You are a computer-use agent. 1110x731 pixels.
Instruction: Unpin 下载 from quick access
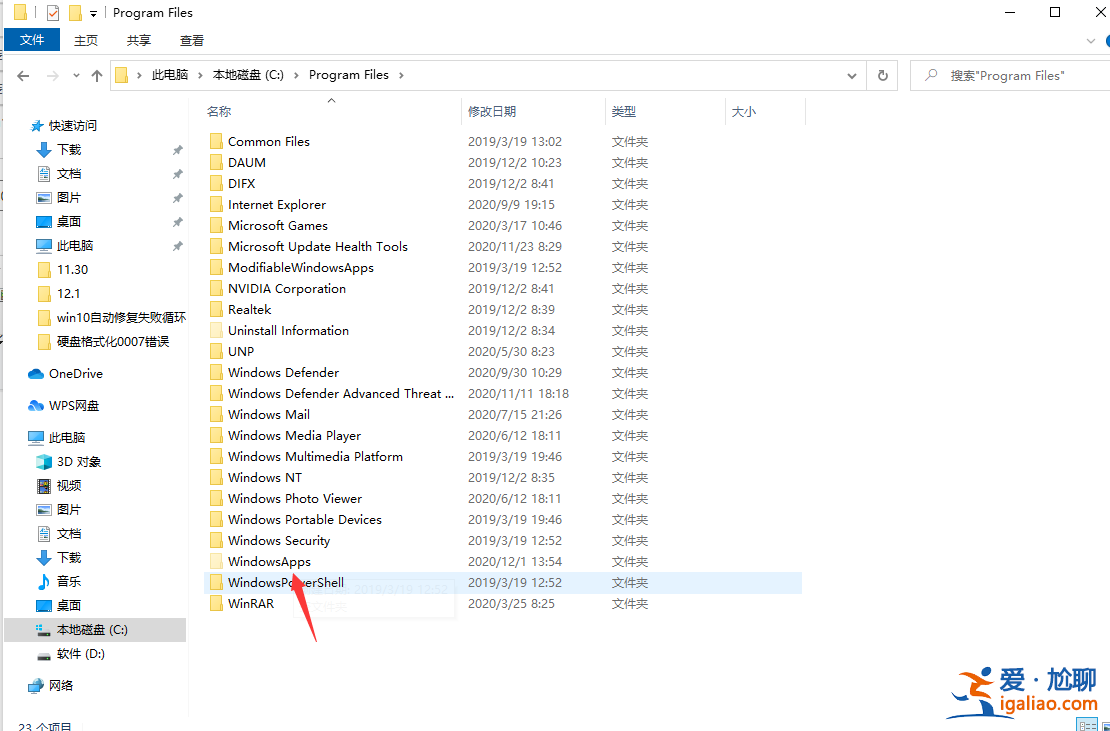(178, 149)
